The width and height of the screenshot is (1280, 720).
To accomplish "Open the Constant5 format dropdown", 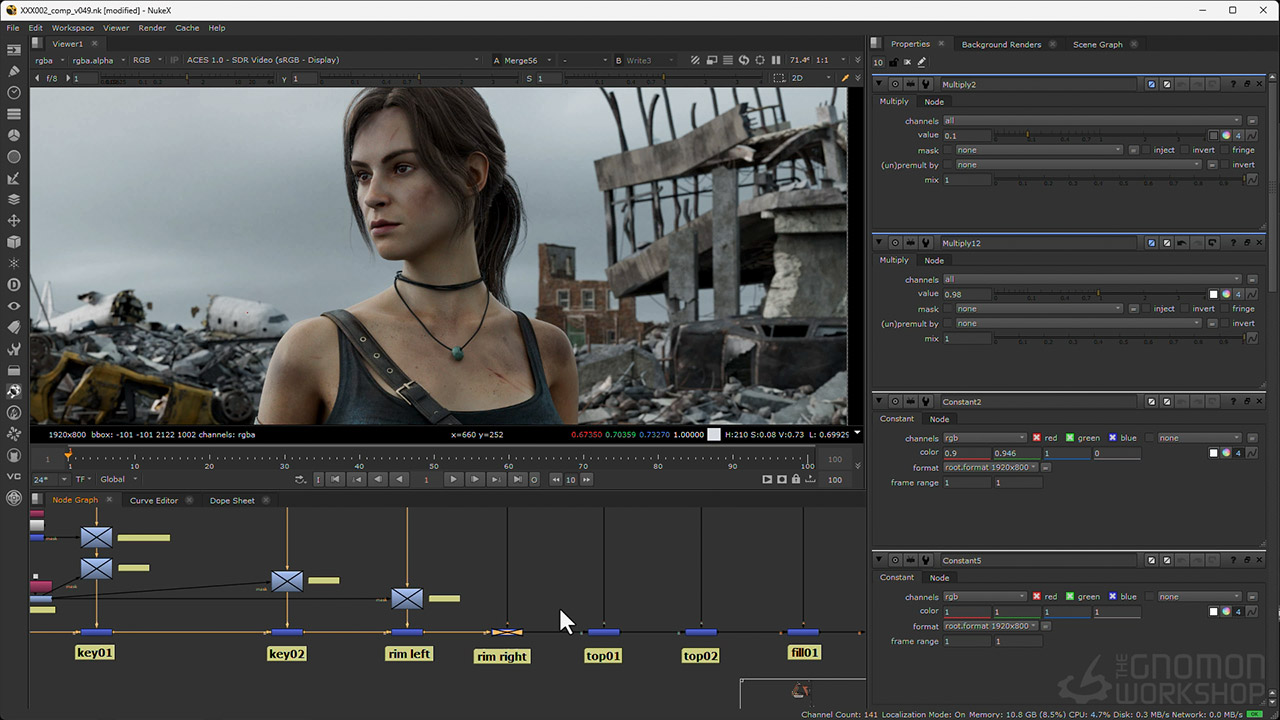I will tap(990, 626).
